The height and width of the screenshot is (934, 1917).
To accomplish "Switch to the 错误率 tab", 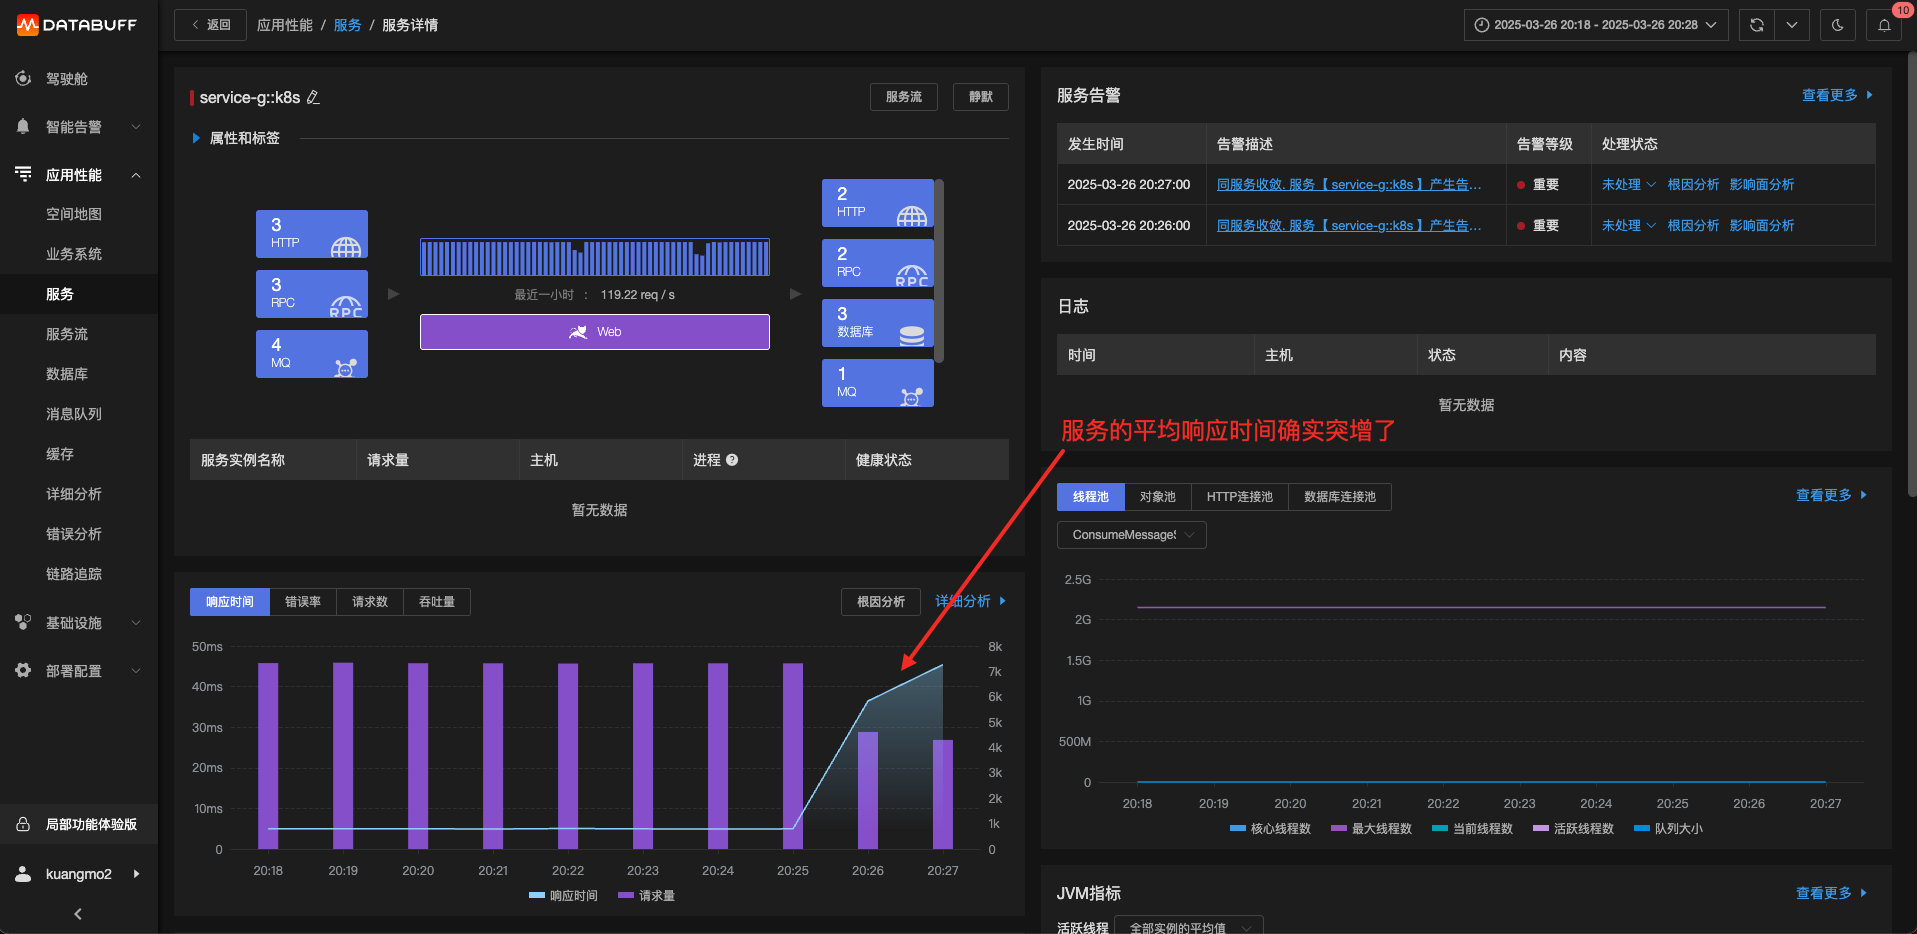I will point(303,602).
